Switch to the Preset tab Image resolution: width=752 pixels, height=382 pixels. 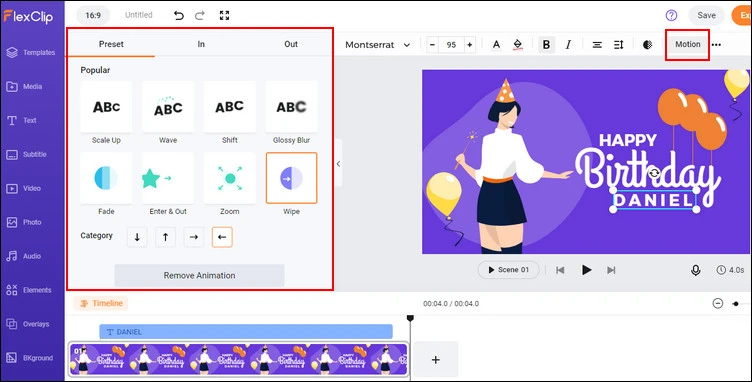(x=111, y=44)
